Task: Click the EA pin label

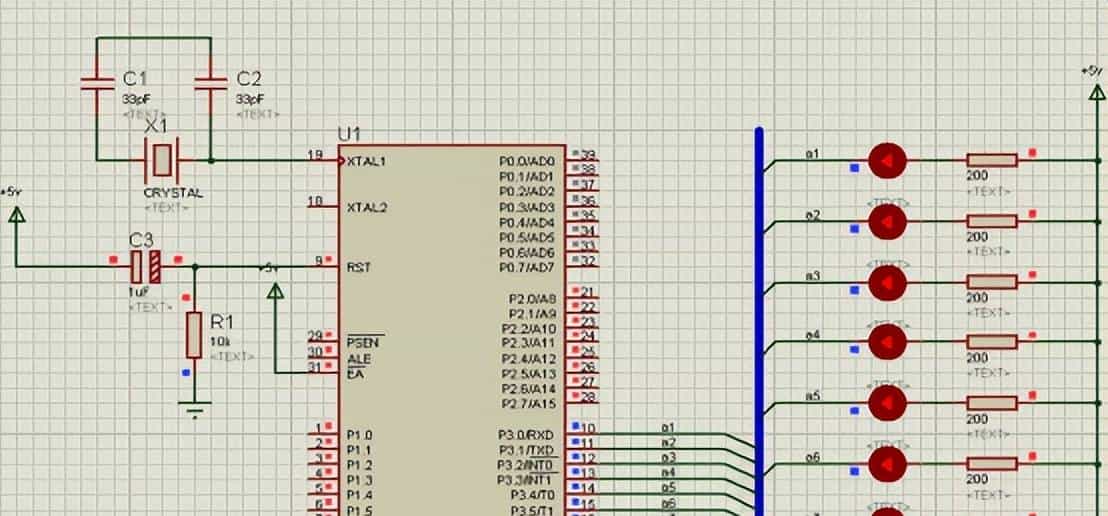Action: pos(354,374)
